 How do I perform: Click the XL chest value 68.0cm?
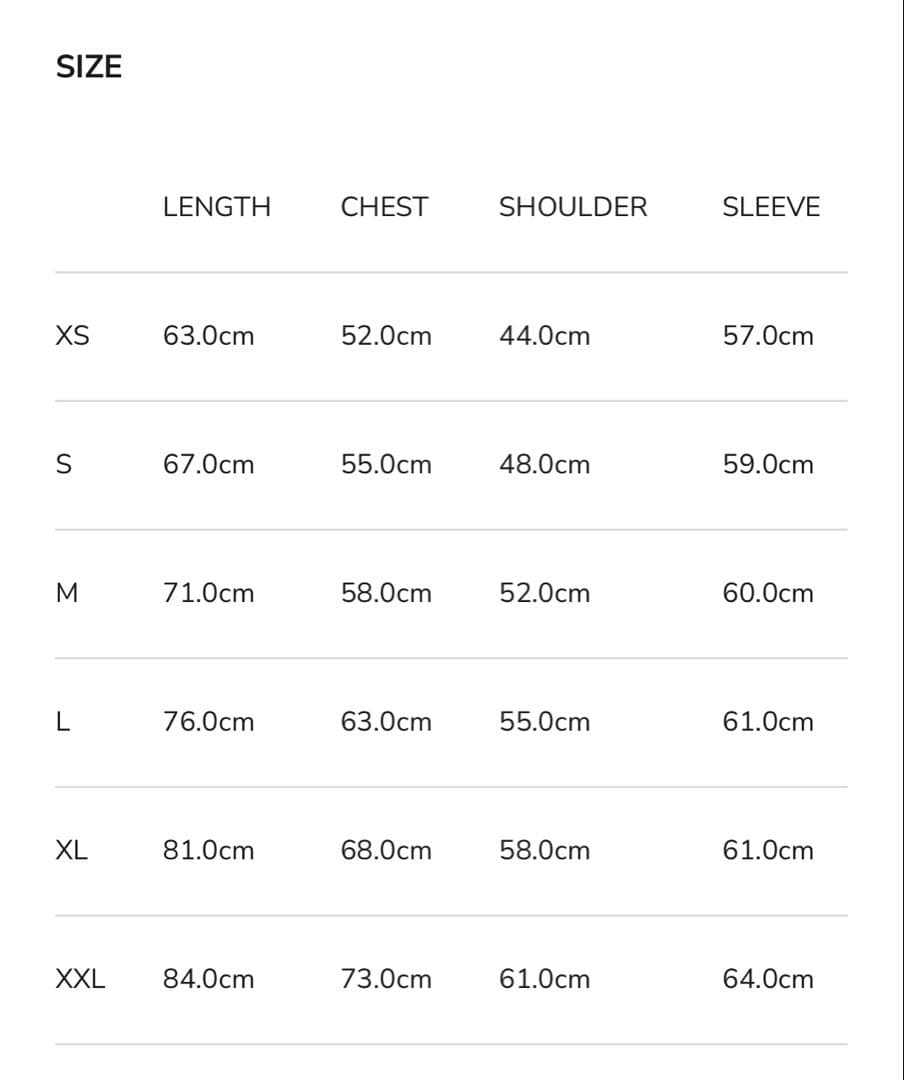tap(386, 850)
